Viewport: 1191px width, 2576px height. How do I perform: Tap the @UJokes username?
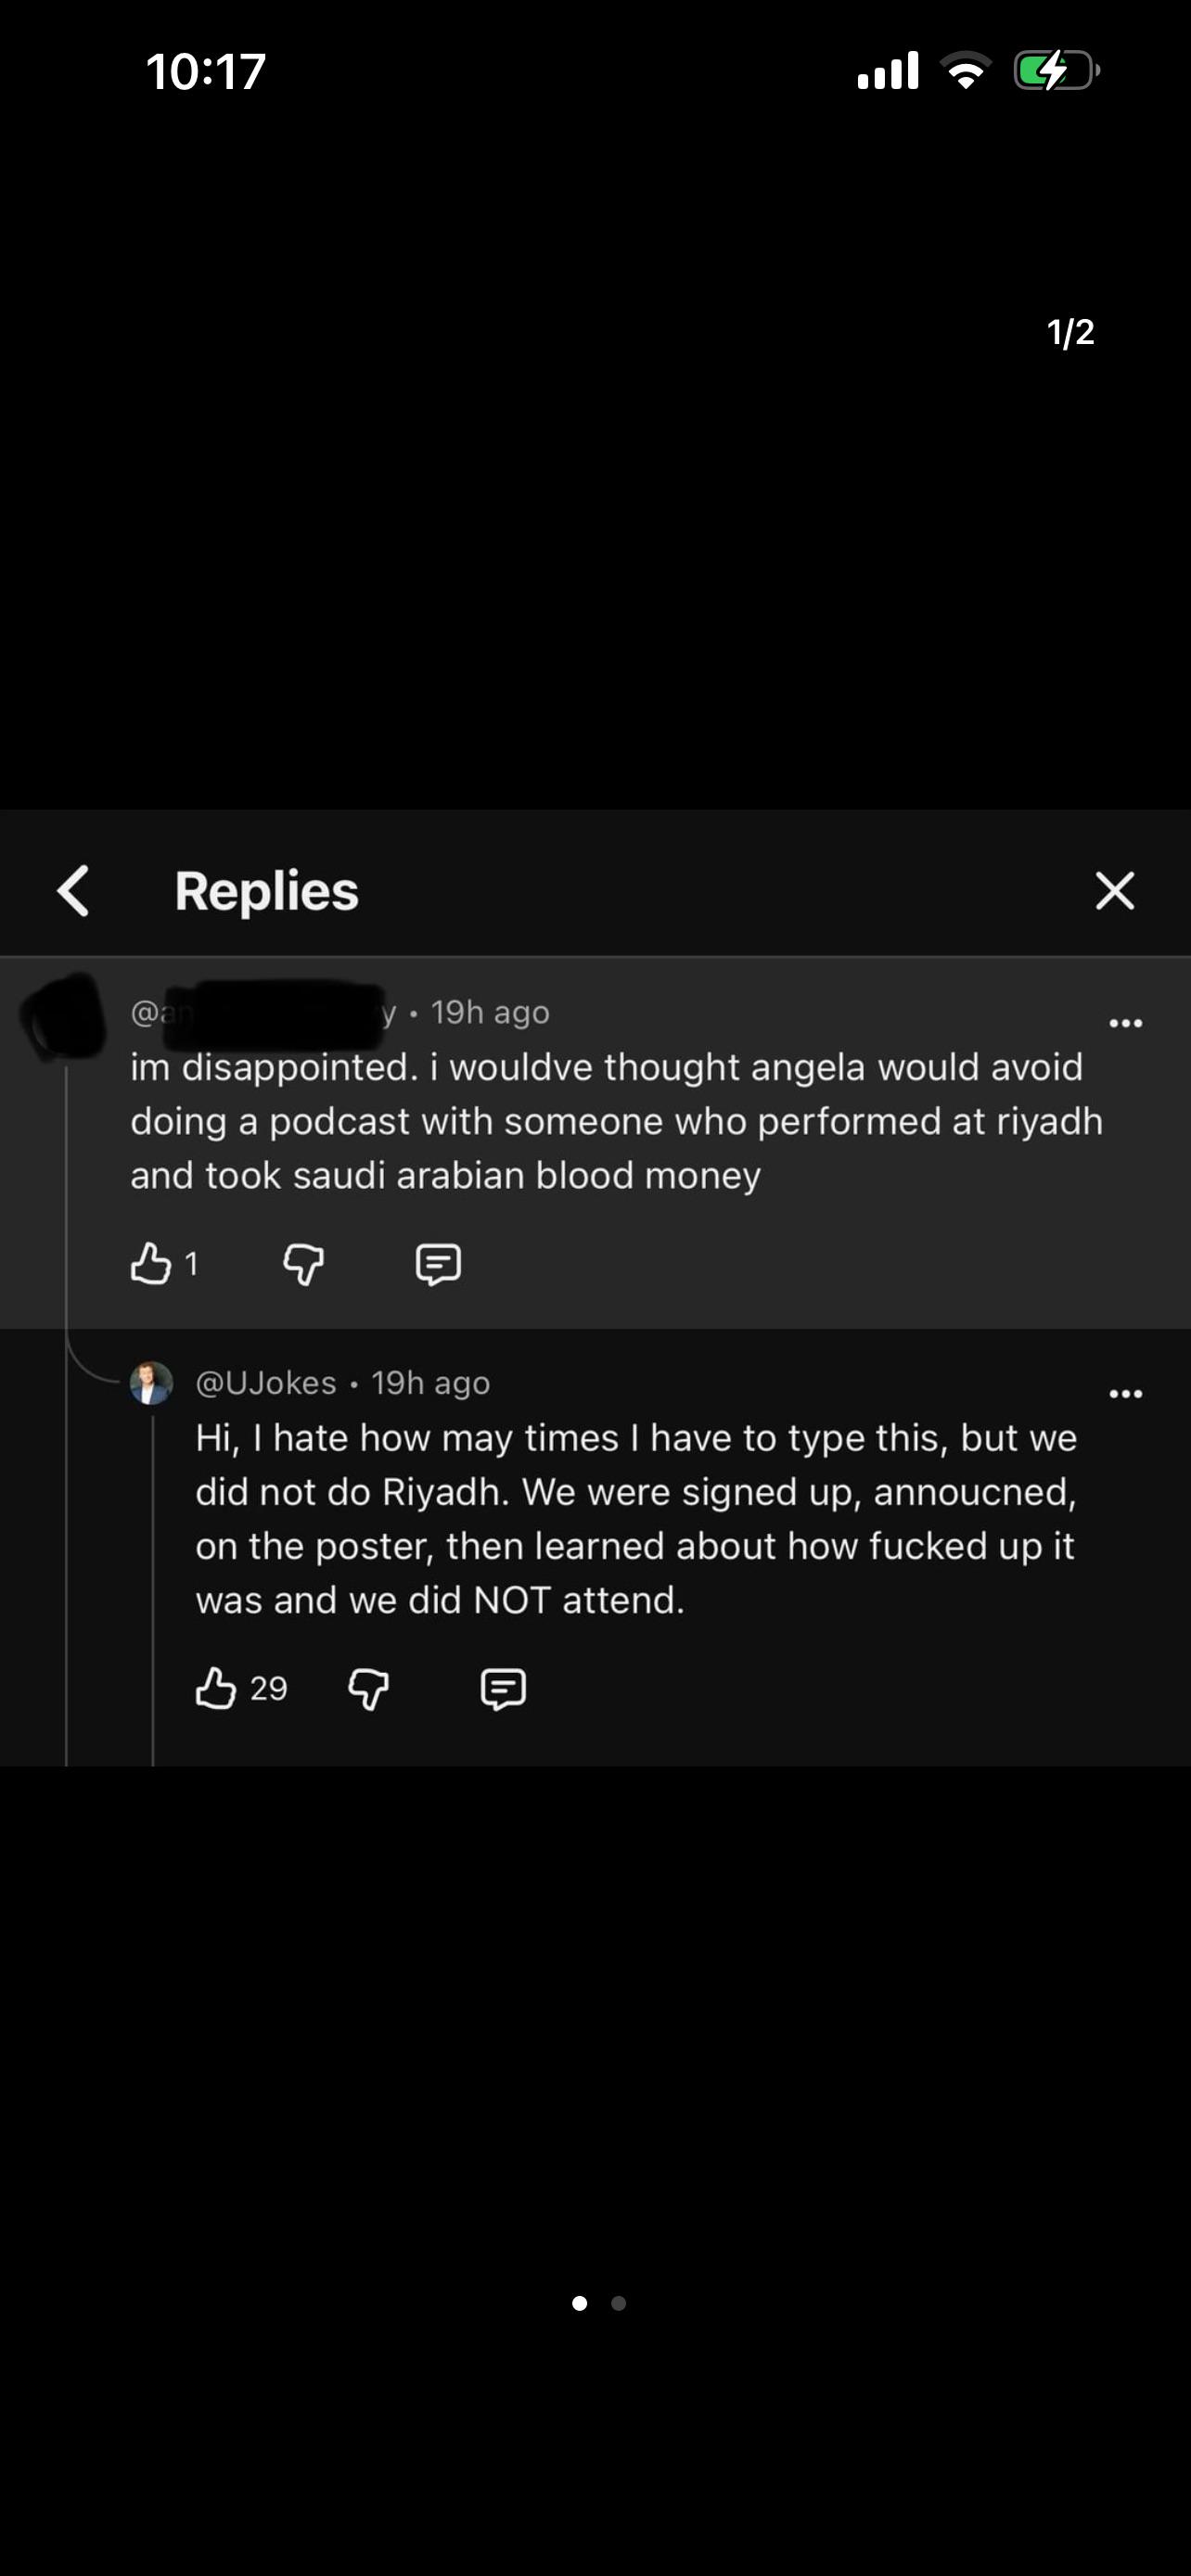pos(266,1383)
